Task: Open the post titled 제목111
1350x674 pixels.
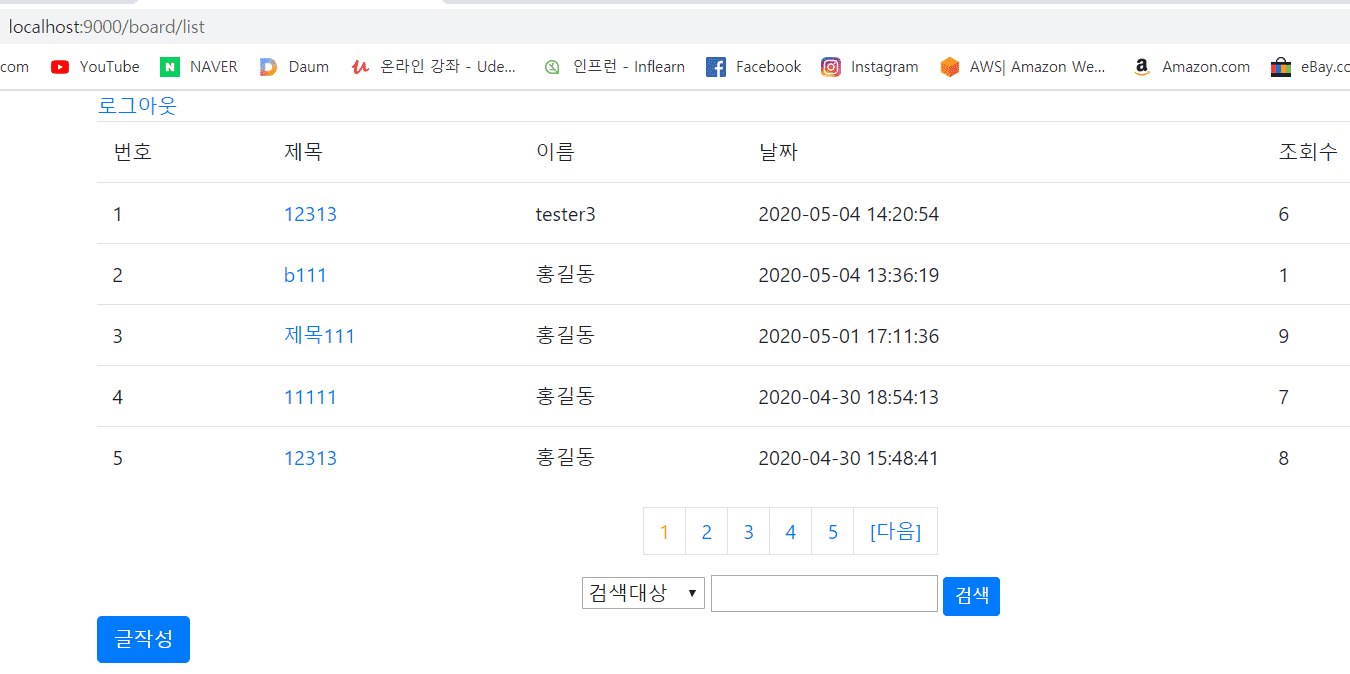Action: click(319, 336)
